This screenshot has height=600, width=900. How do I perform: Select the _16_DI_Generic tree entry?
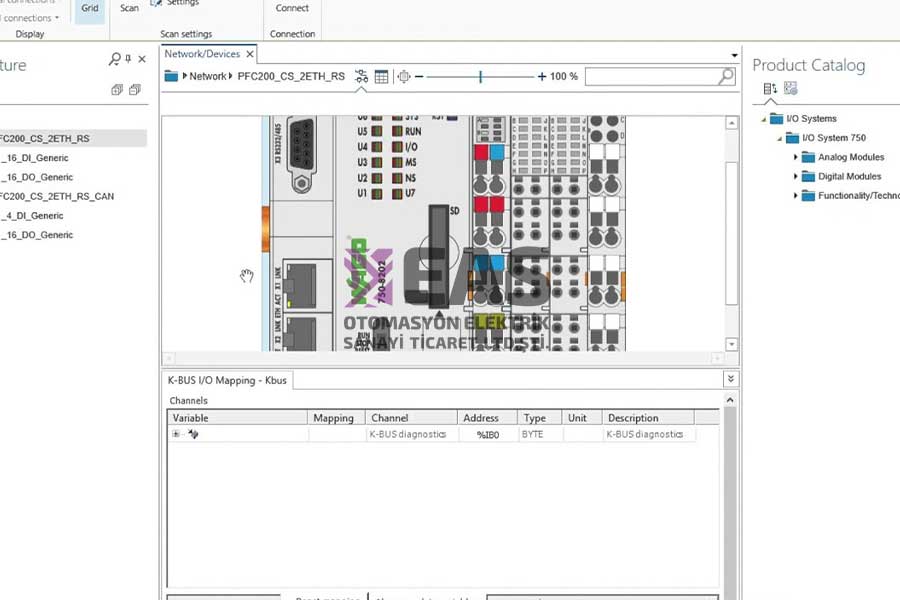click(x=34, y=158)
